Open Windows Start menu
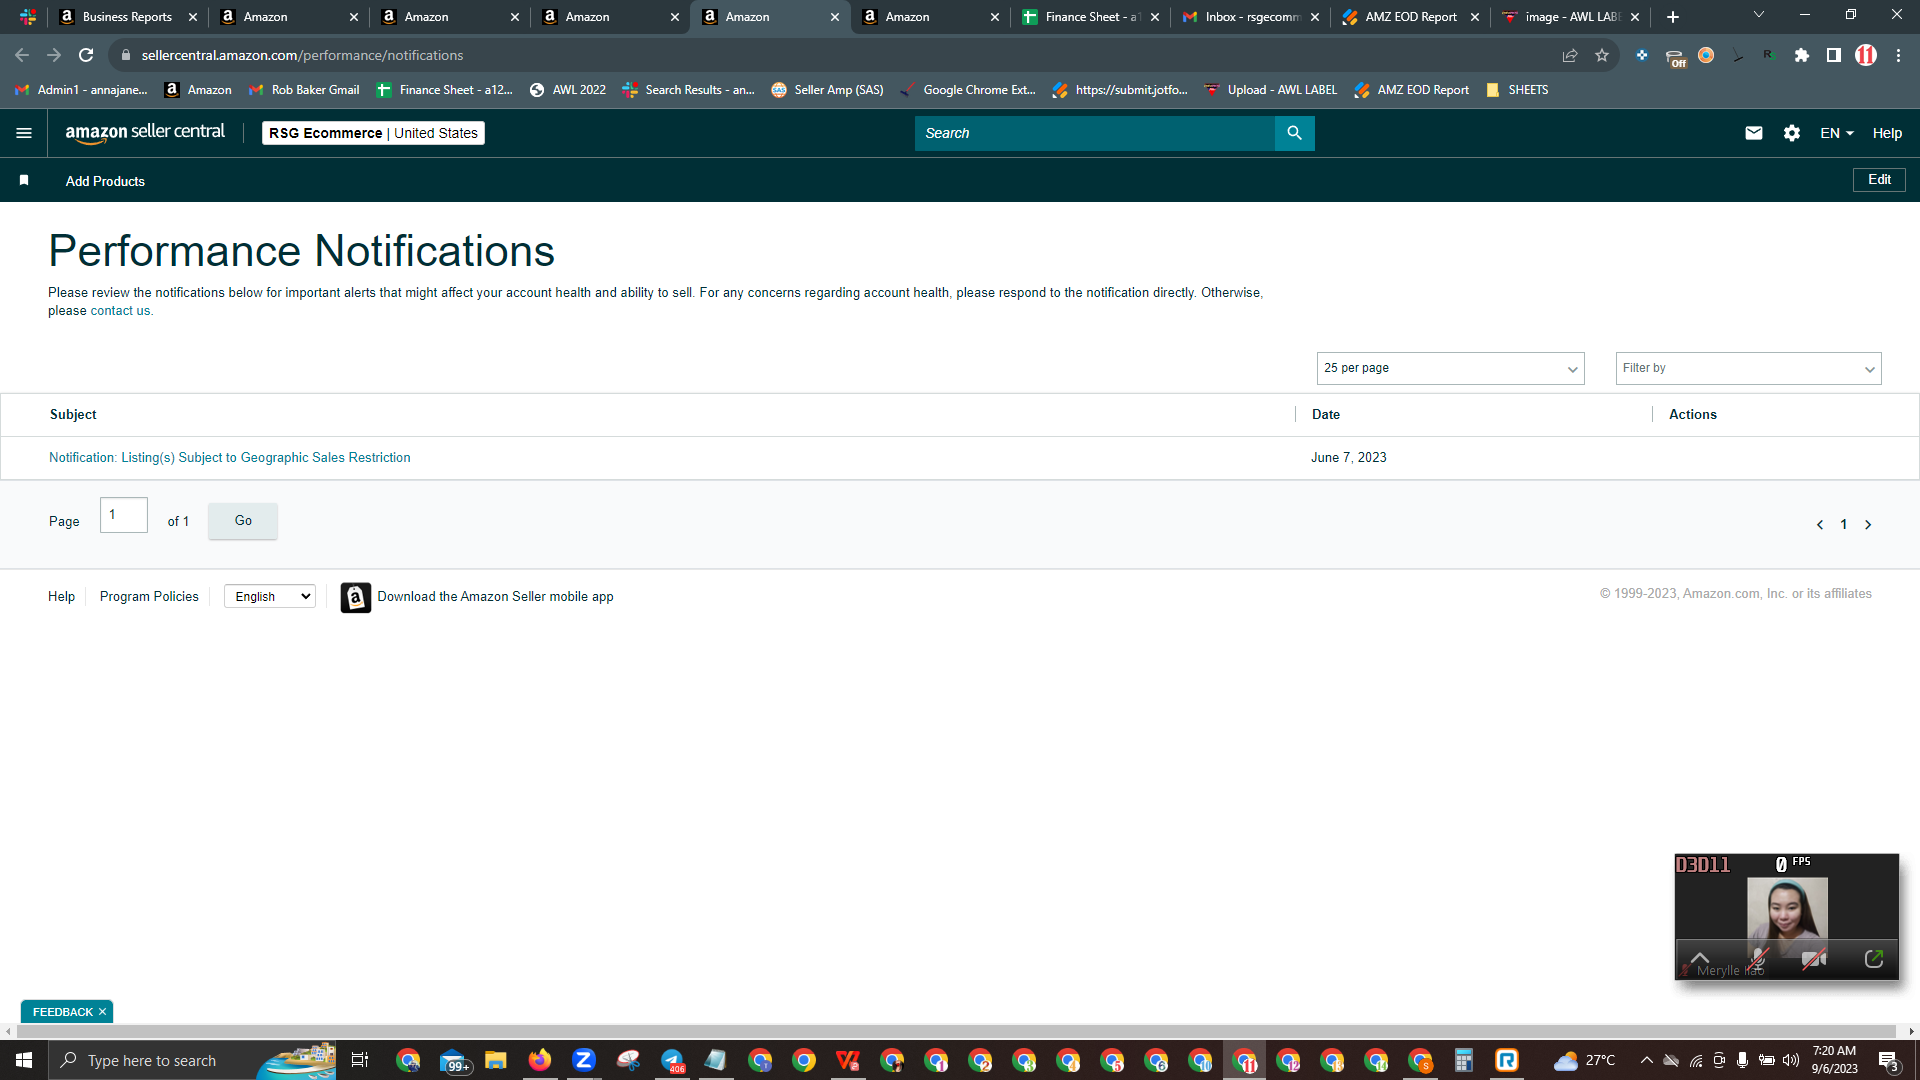The height and width of the screenshot is (1080, 1920). point(24,1060)
